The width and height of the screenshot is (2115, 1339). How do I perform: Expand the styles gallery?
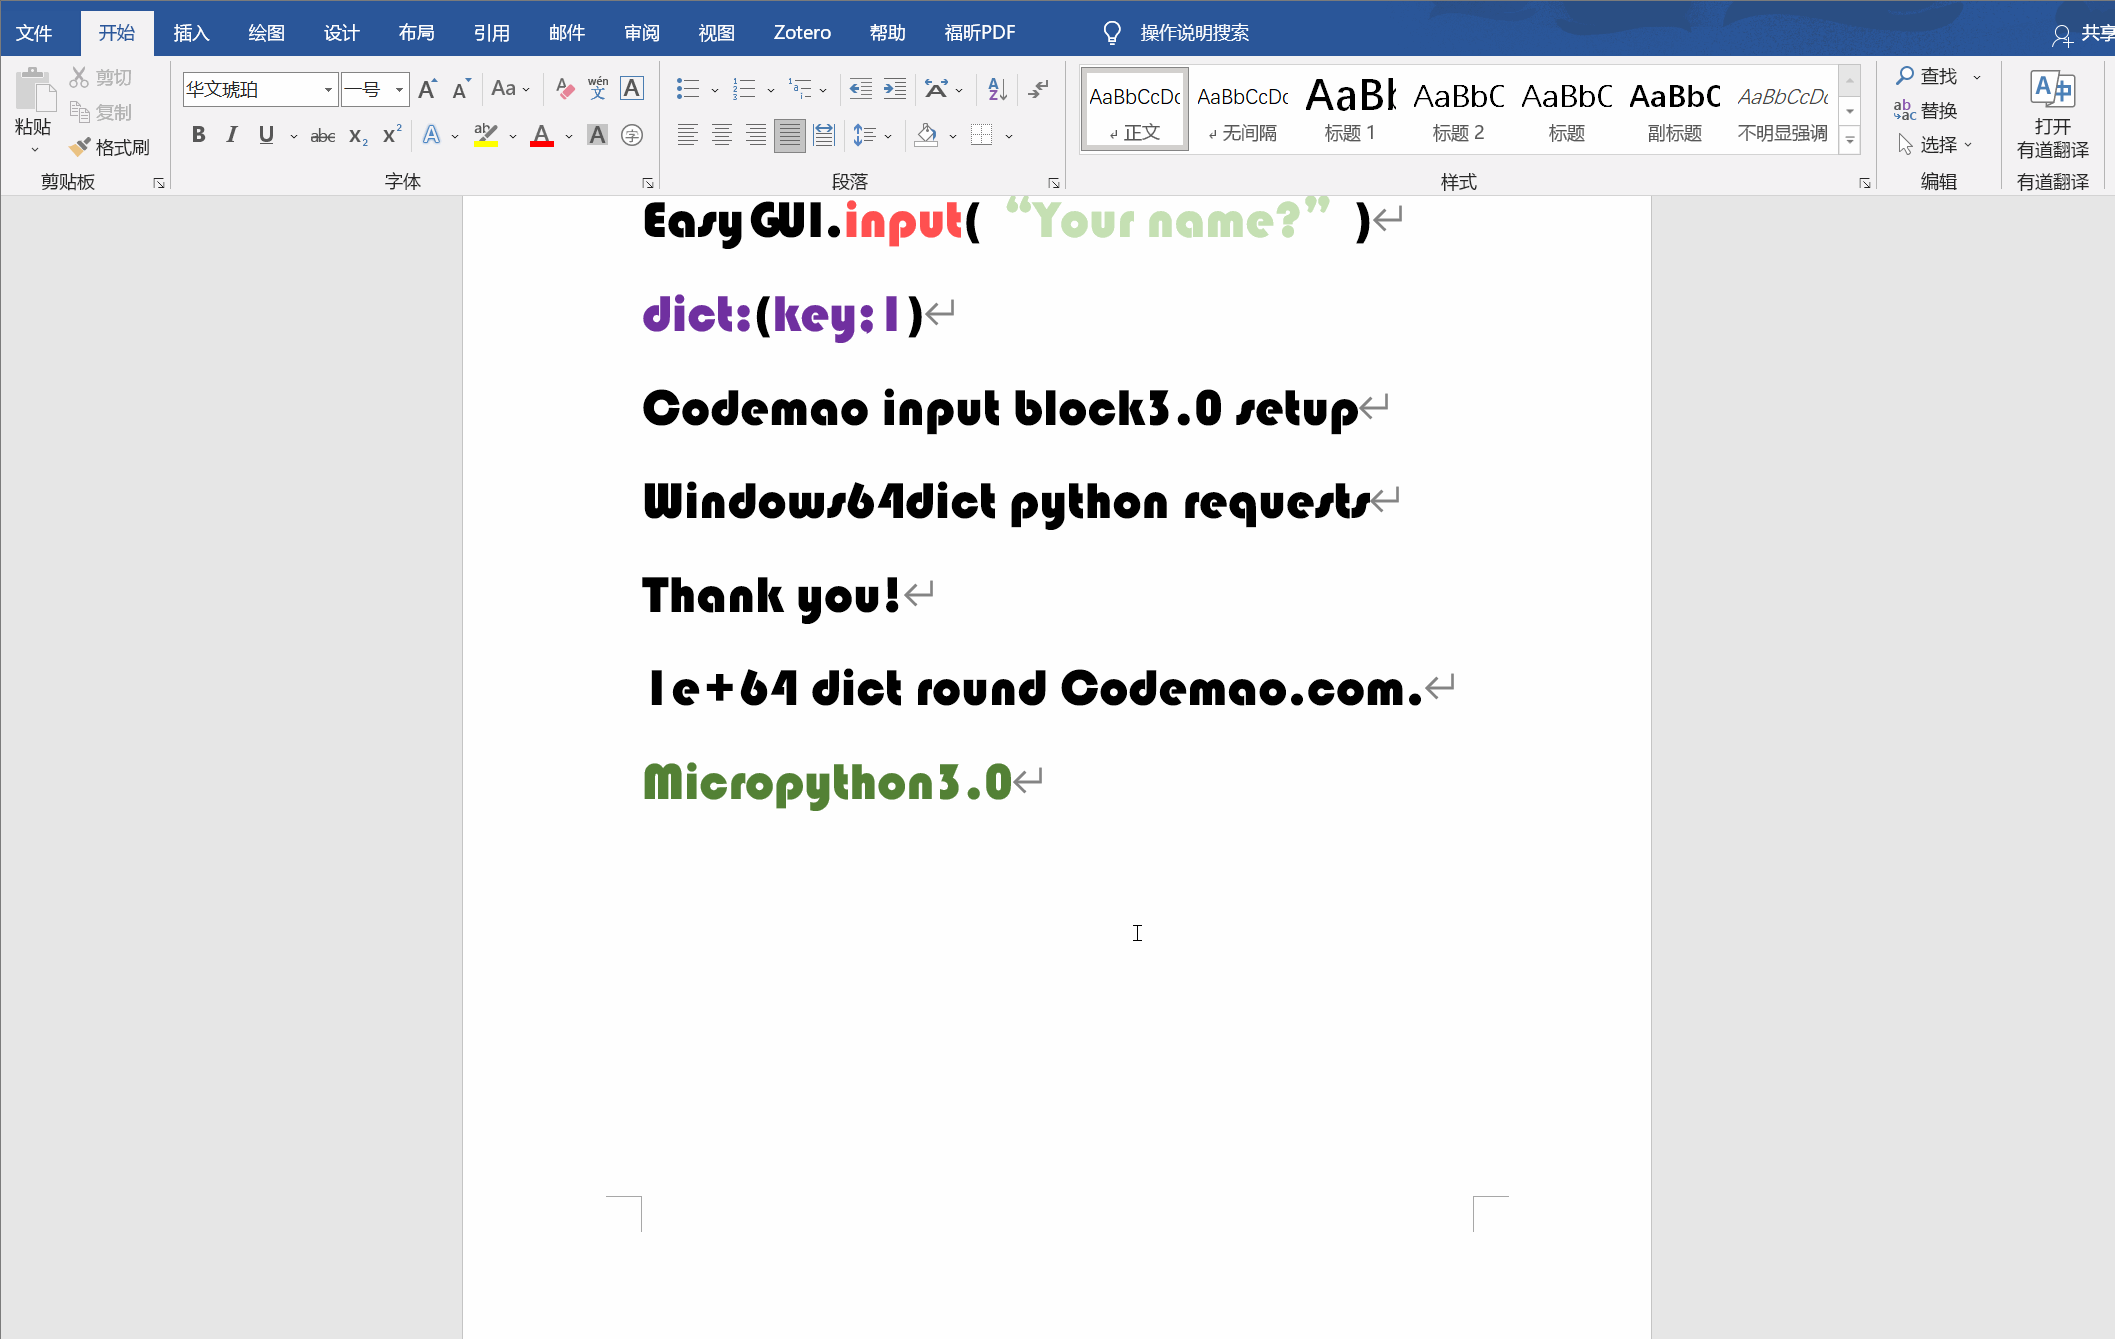[1850, 141]
